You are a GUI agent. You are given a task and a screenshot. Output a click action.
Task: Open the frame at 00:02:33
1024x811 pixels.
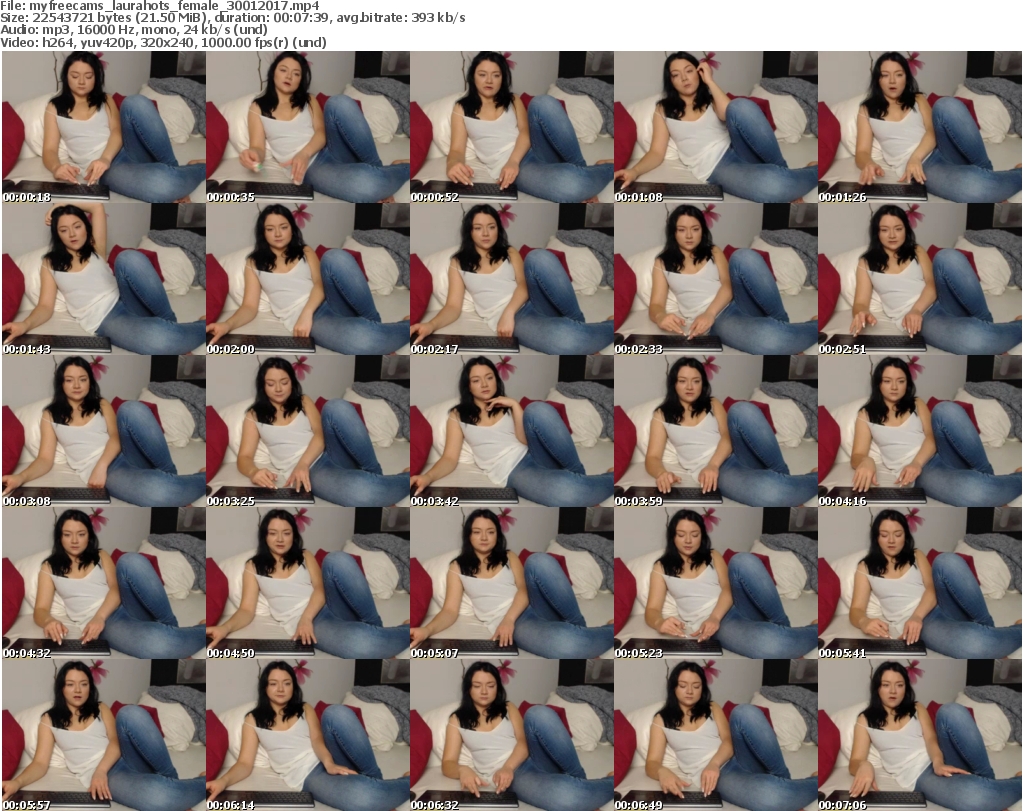[716, 279]
